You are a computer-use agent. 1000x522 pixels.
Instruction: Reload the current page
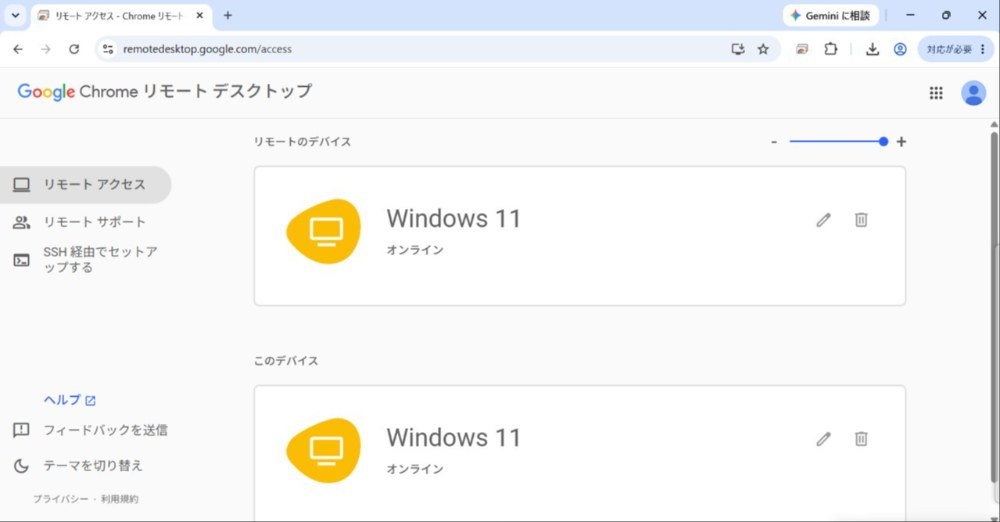click(x=74, y=49)
